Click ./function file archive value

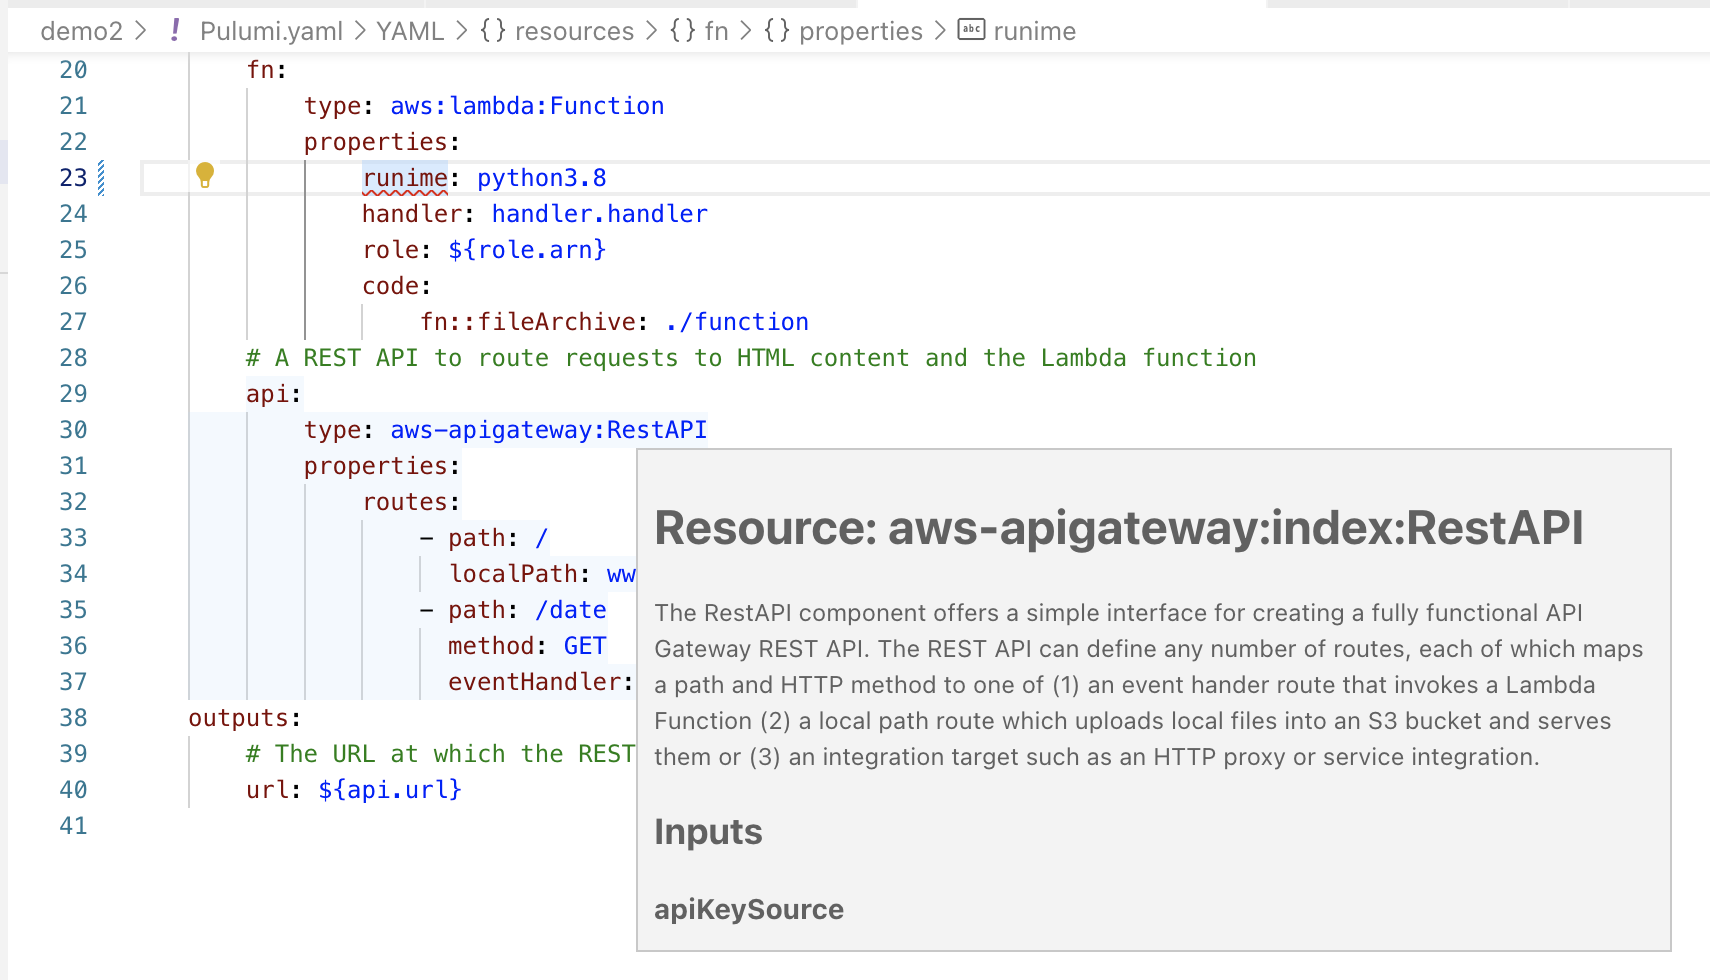click(x=737, y=322)
